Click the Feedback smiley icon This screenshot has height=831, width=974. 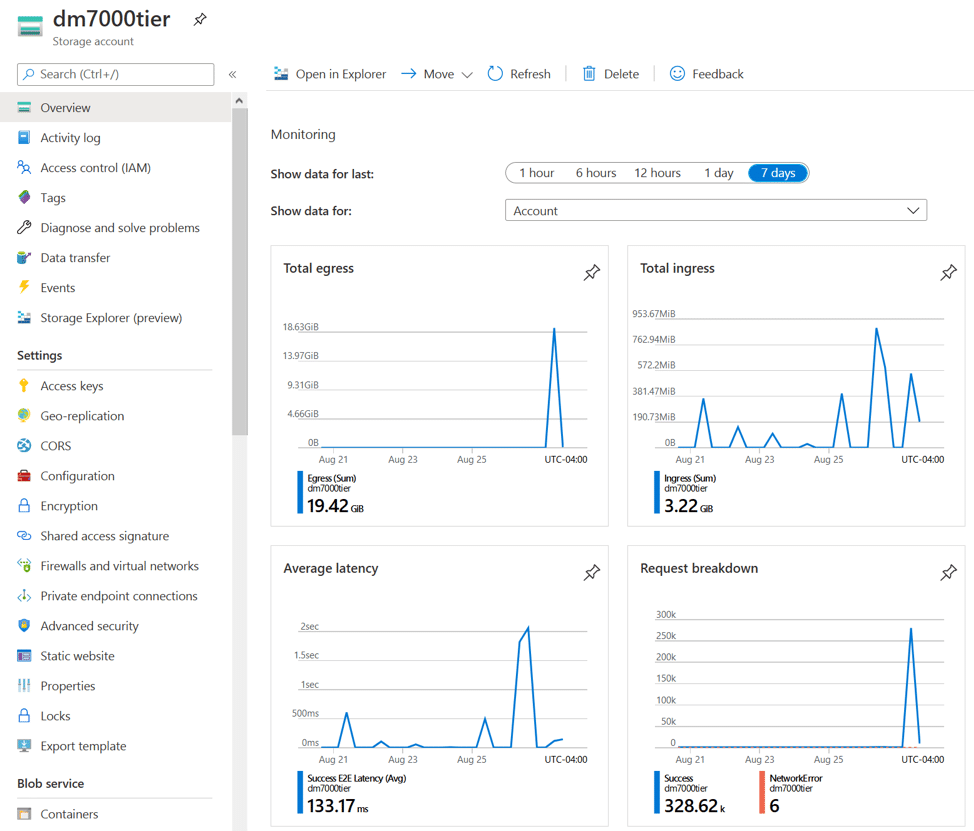point(677,74)
